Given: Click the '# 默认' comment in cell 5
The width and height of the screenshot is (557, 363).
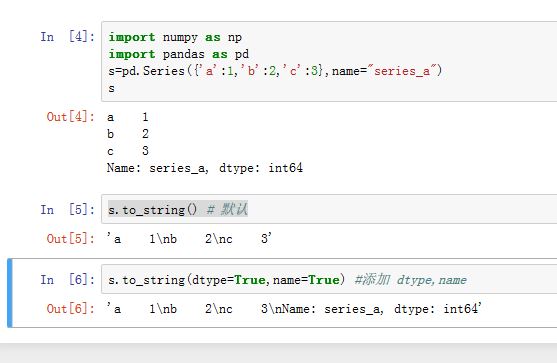Looking at the screenshot, I should (227, 209).
